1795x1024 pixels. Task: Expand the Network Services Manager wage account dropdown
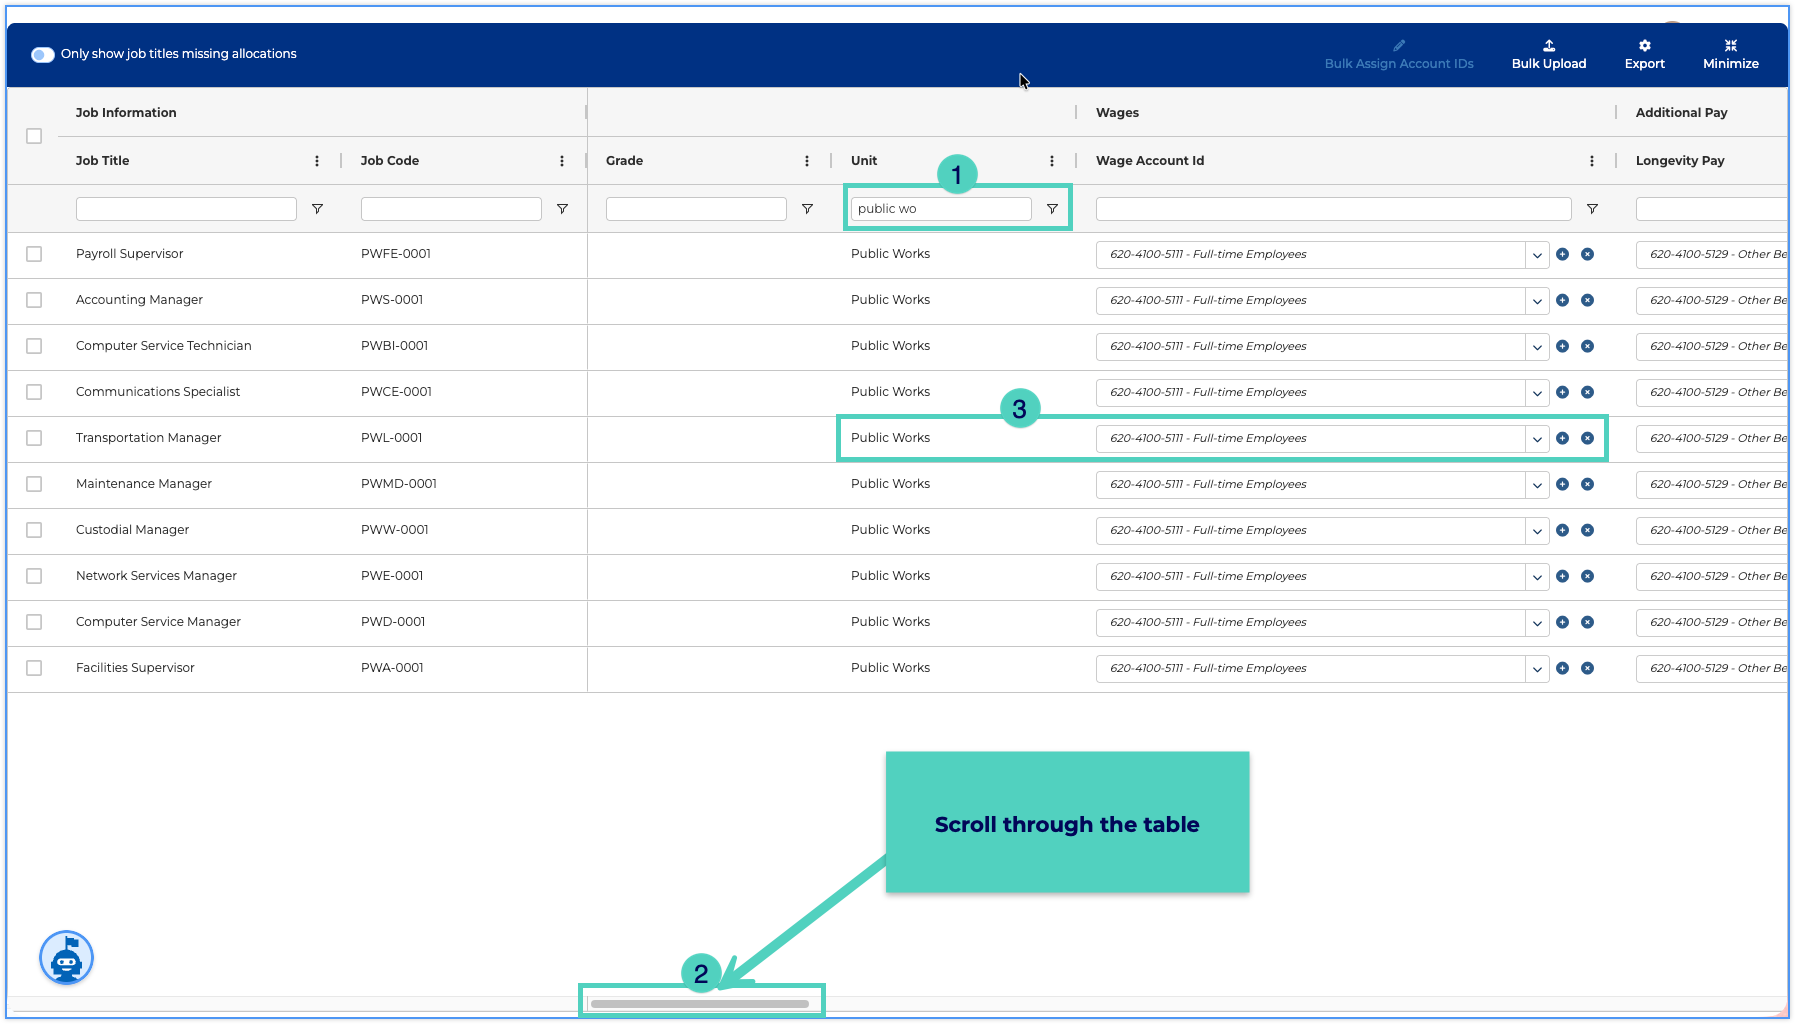[1536, 577]
